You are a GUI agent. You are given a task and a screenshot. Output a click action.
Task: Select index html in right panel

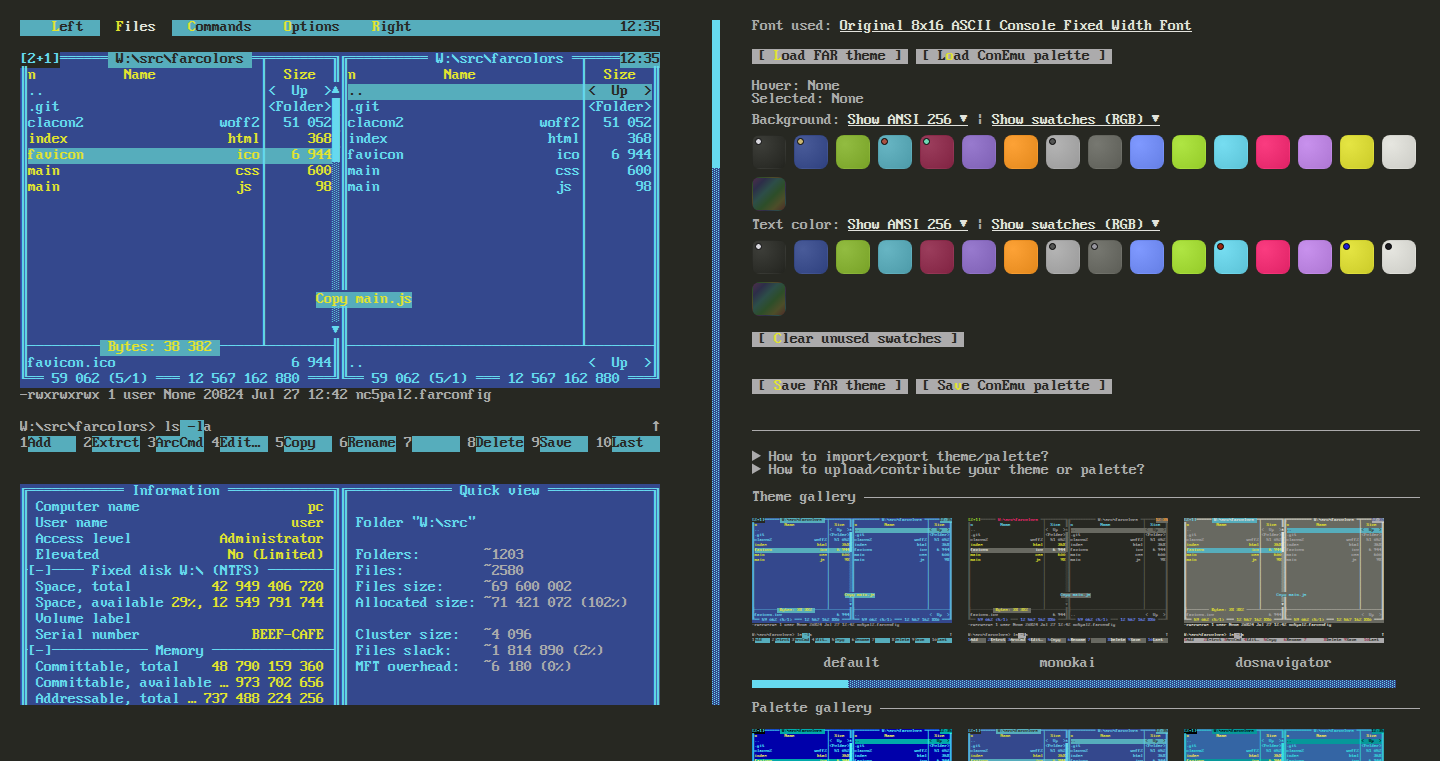tap(500, 139)
